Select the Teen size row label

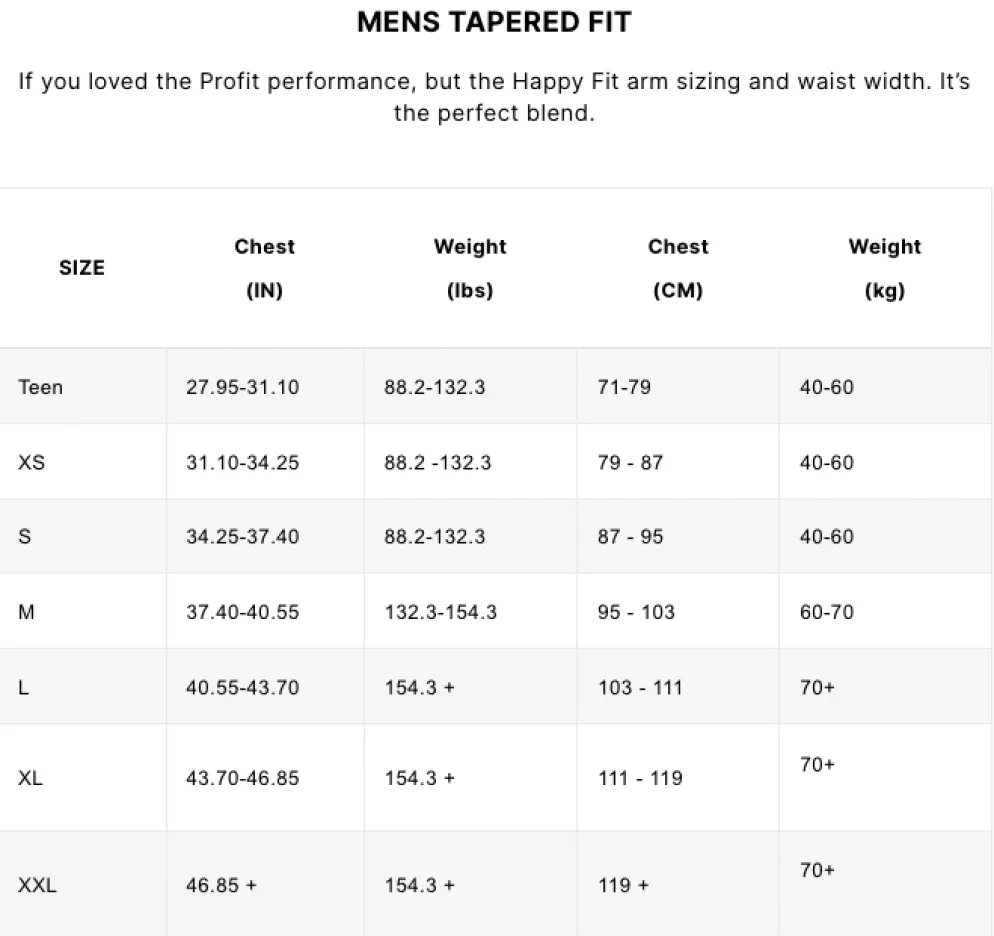pyautogui.click(x=41, y=387)
